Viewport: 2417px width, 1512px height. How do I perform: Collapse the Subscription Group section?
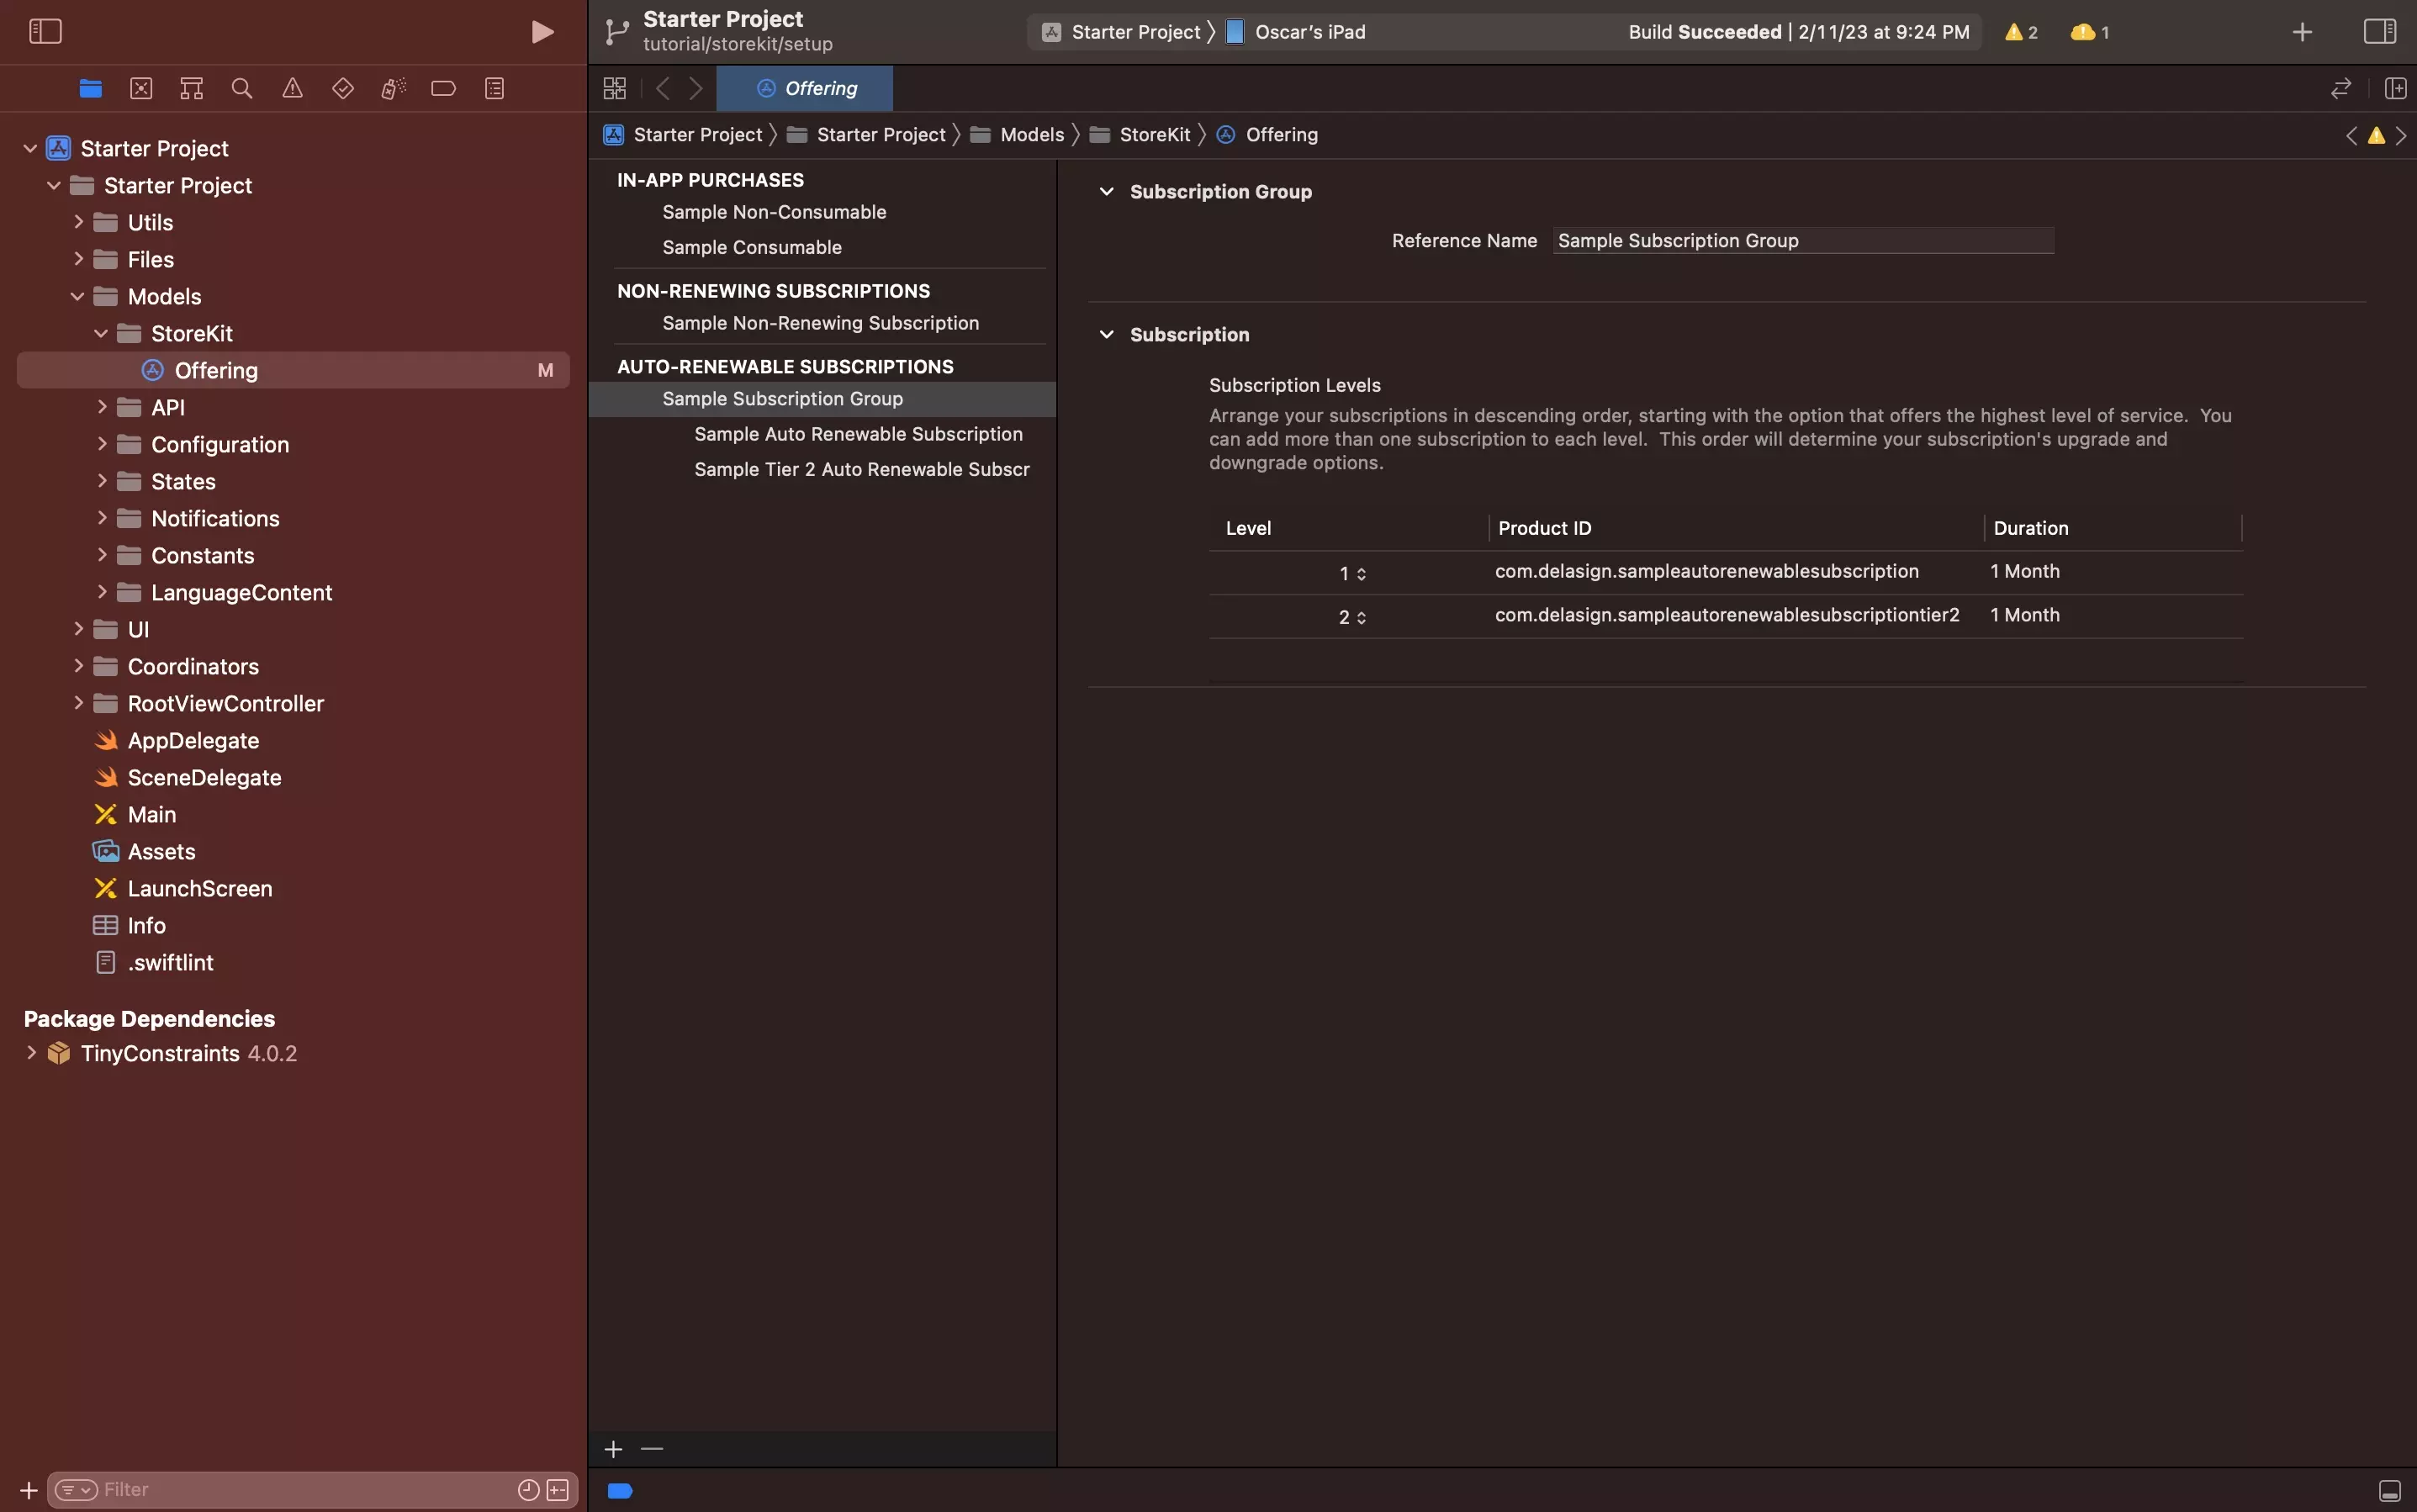pos(1106,191)
